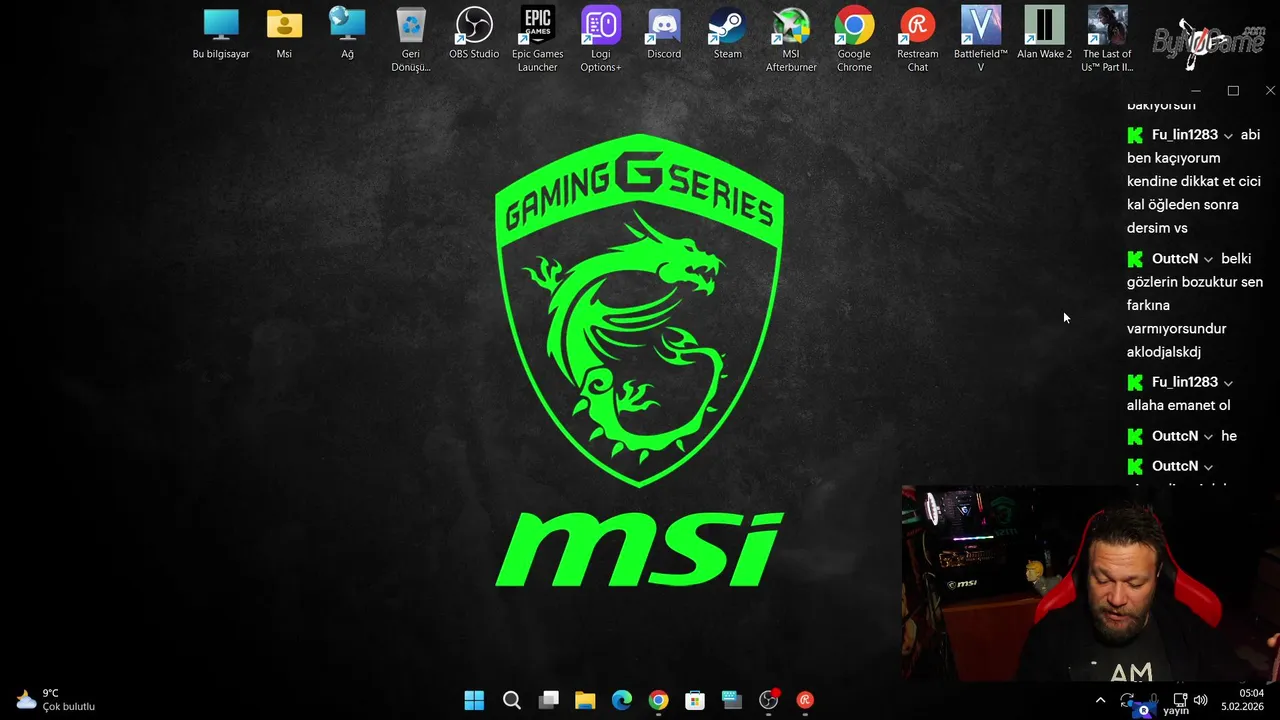The width and height of the screenshot is (1280, 720).
Task: Open the Bu bilgisayar desktop icon
Action: 221,34
